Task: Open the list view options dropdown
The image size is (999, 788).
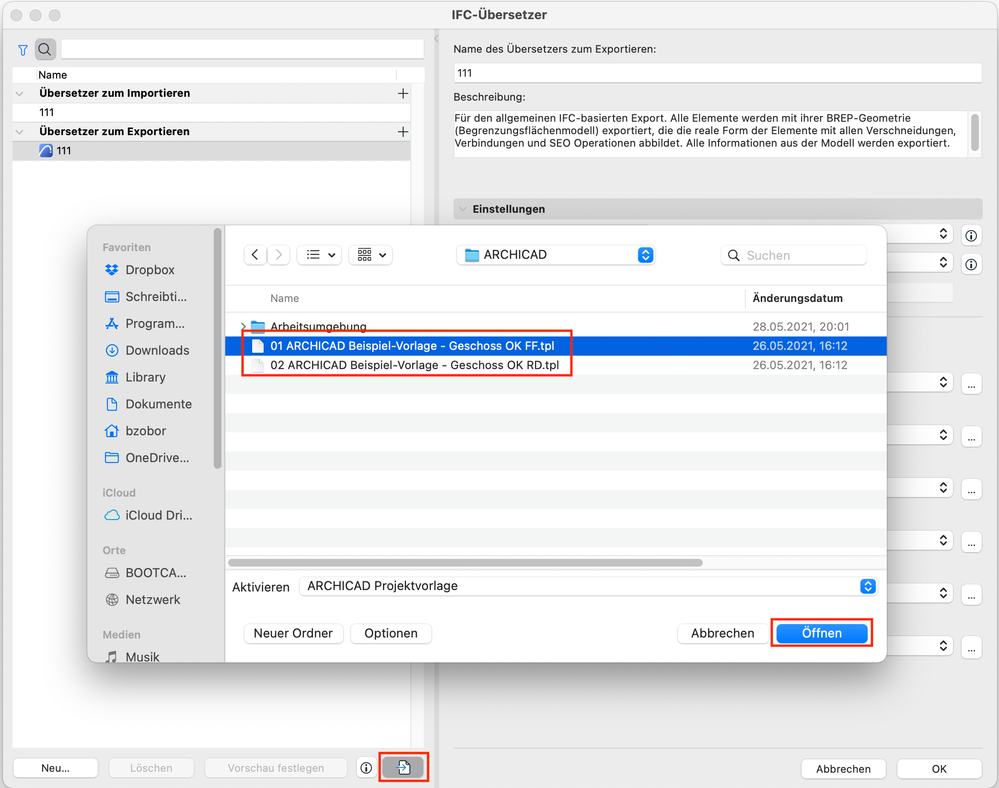Action: (320, 255)
